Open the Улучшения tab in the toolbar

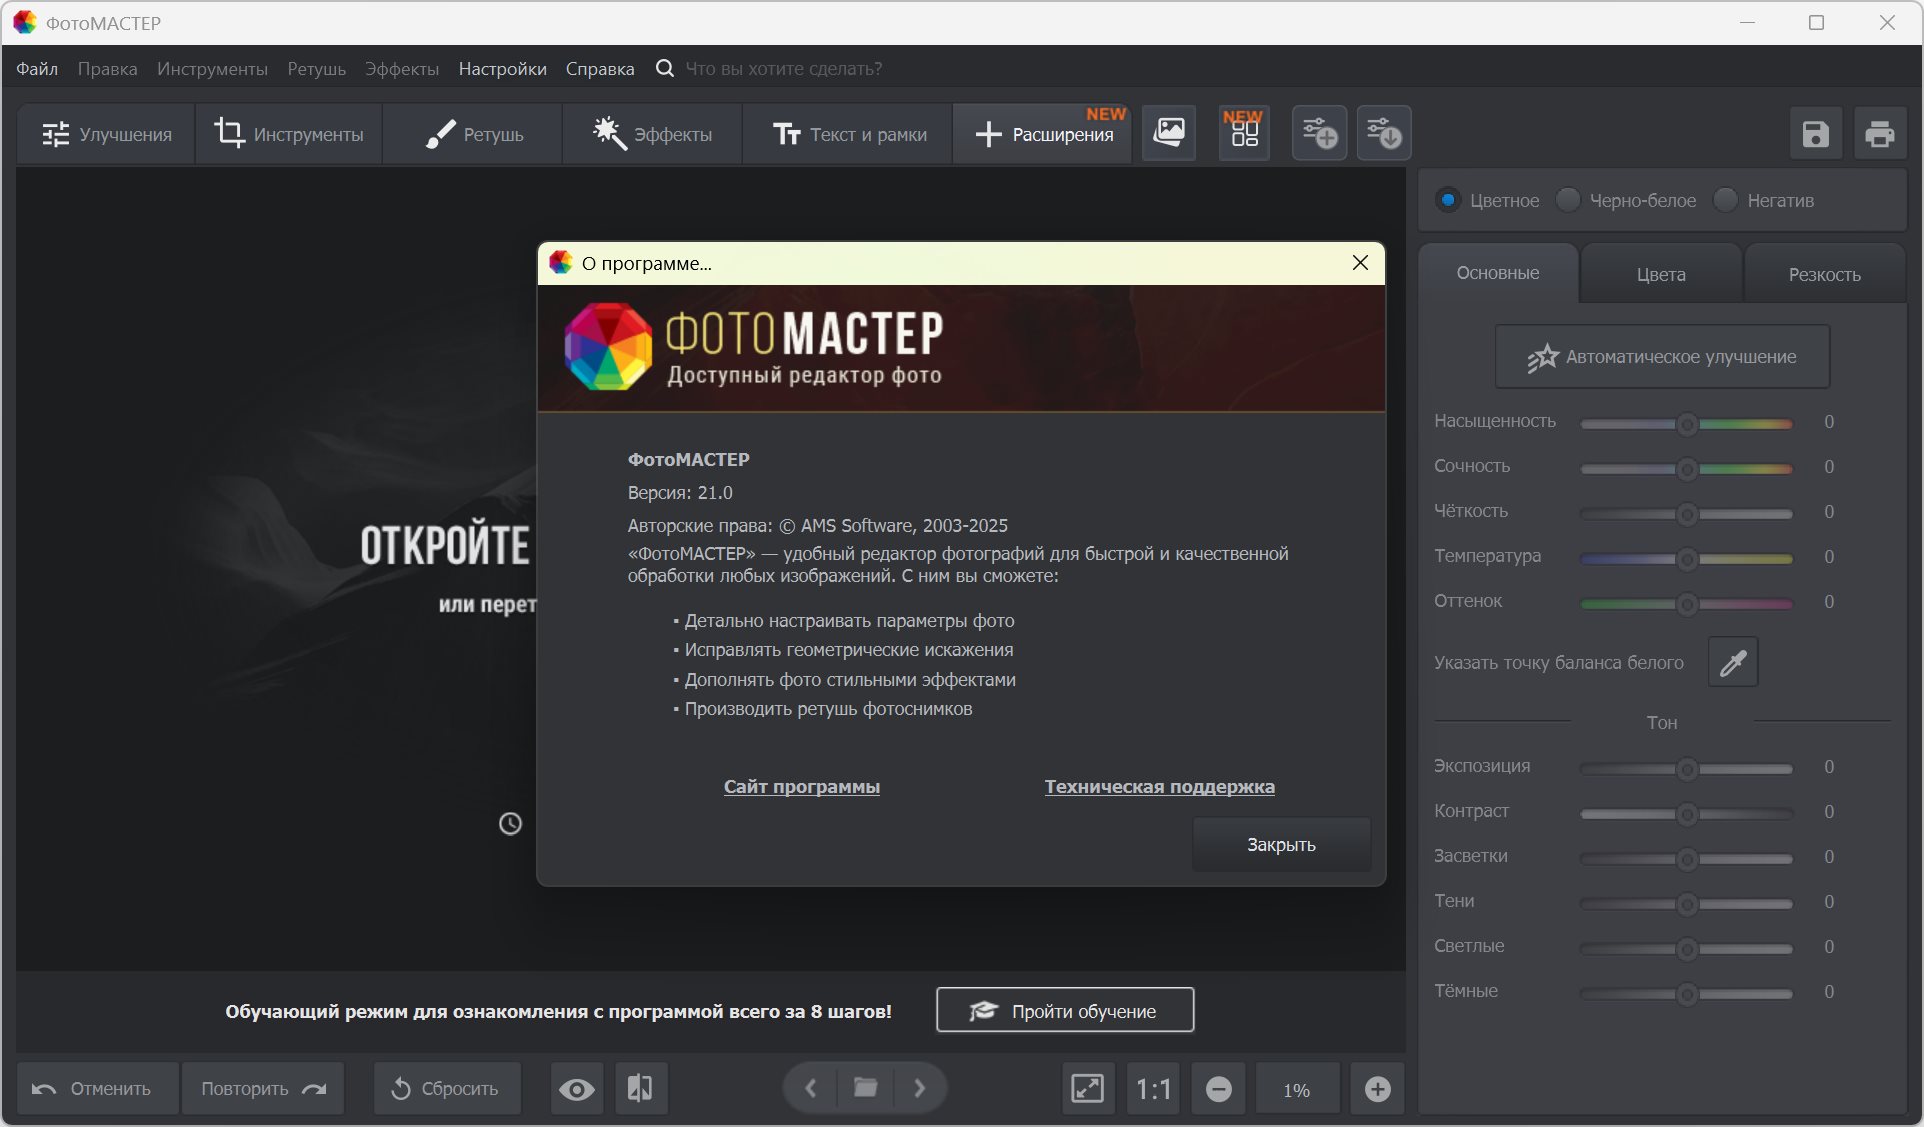tap(106, 134)
